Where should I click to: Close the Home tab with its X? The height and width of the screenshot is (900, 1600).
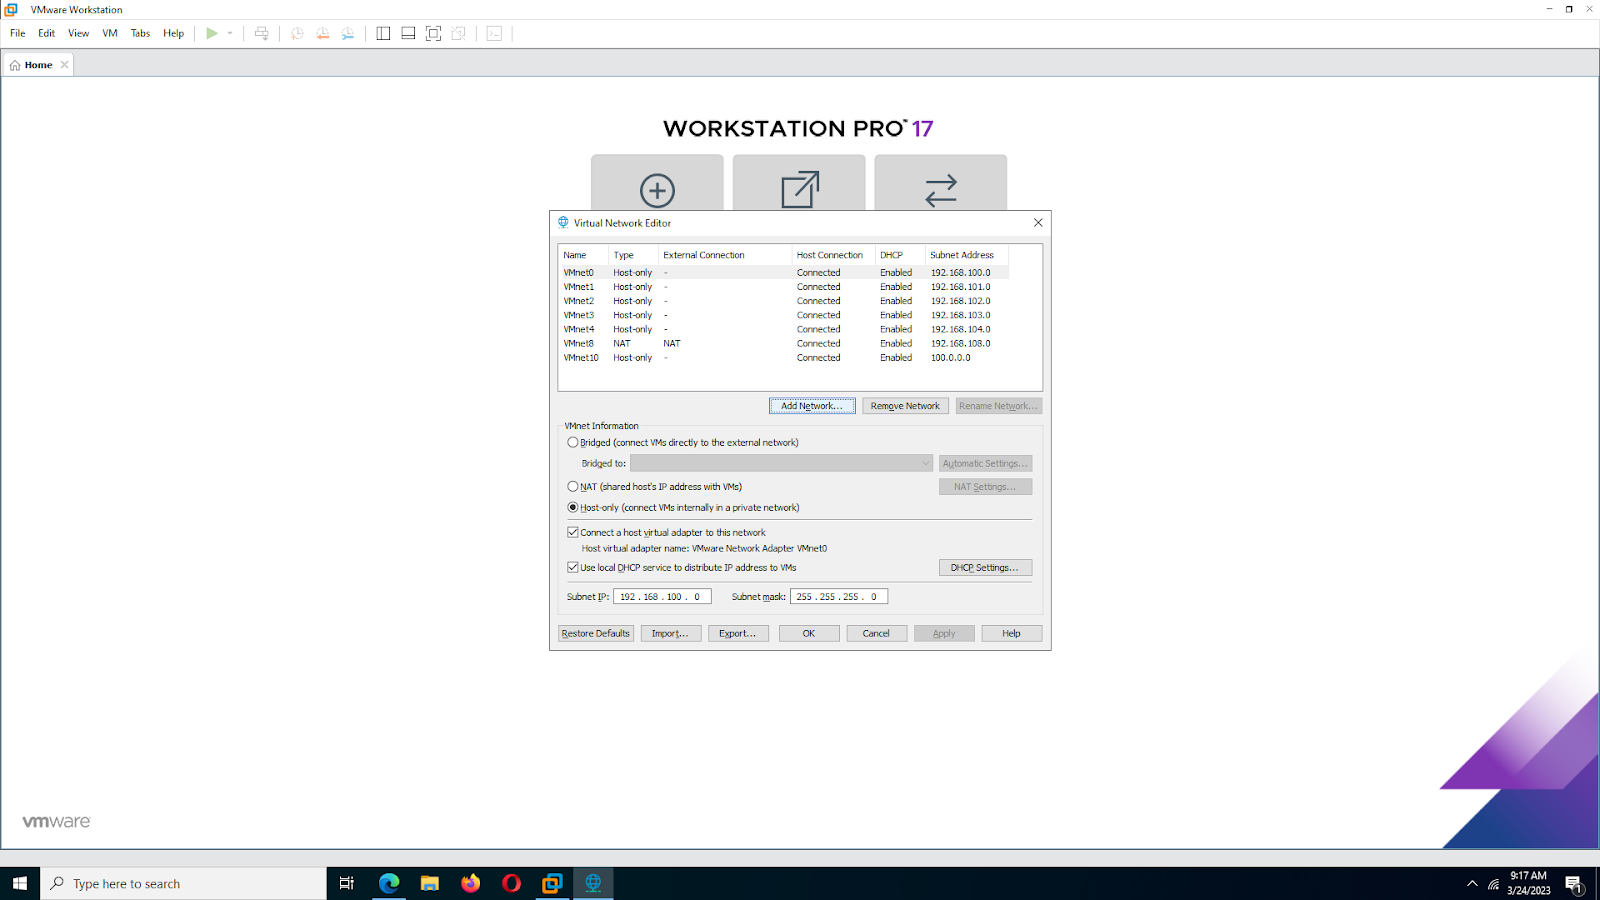(65, 65)
